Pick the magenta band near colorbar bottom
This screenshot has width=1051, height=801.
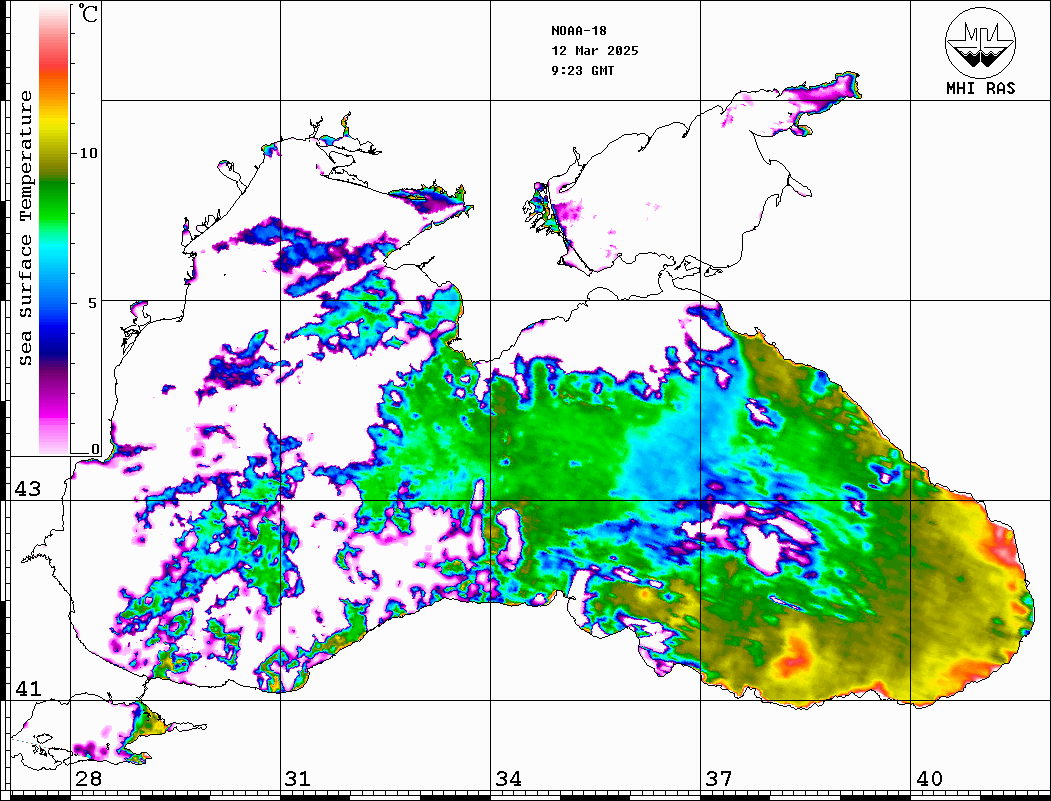(x=54, y=405)
